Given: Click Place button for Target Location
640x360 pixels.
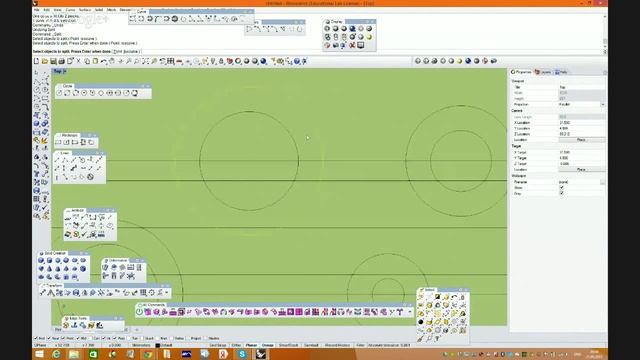Looking at the screenshot, I should click(x=581, y=169).
